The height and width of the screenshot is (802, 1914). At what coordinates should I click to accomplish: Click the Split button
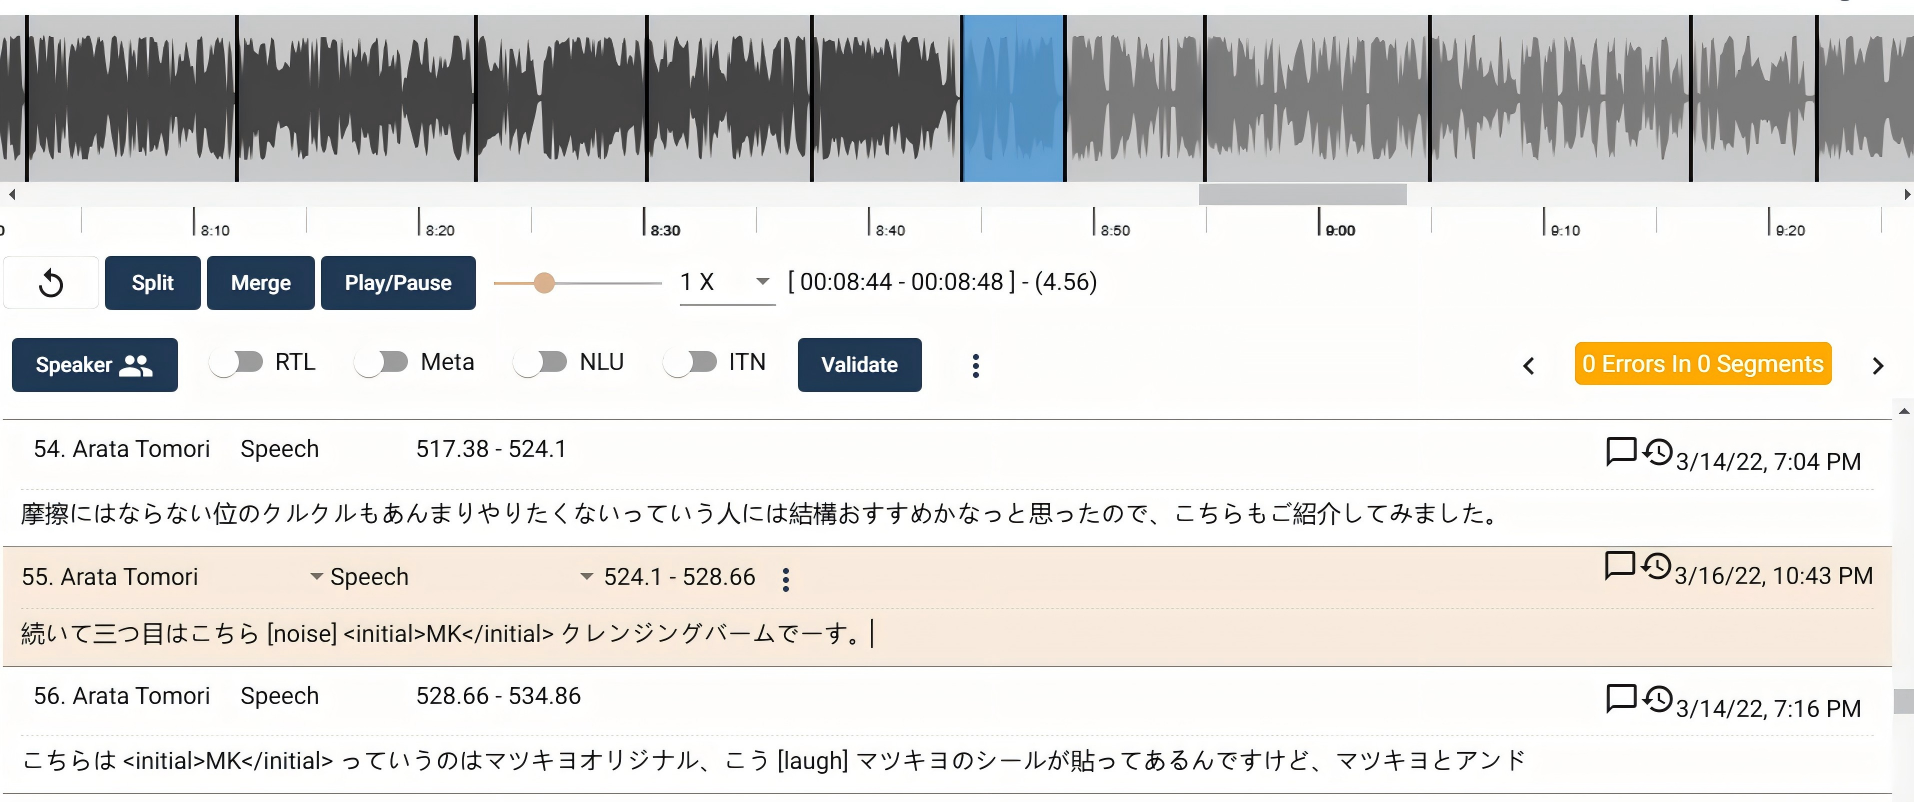tap(152, 283)
